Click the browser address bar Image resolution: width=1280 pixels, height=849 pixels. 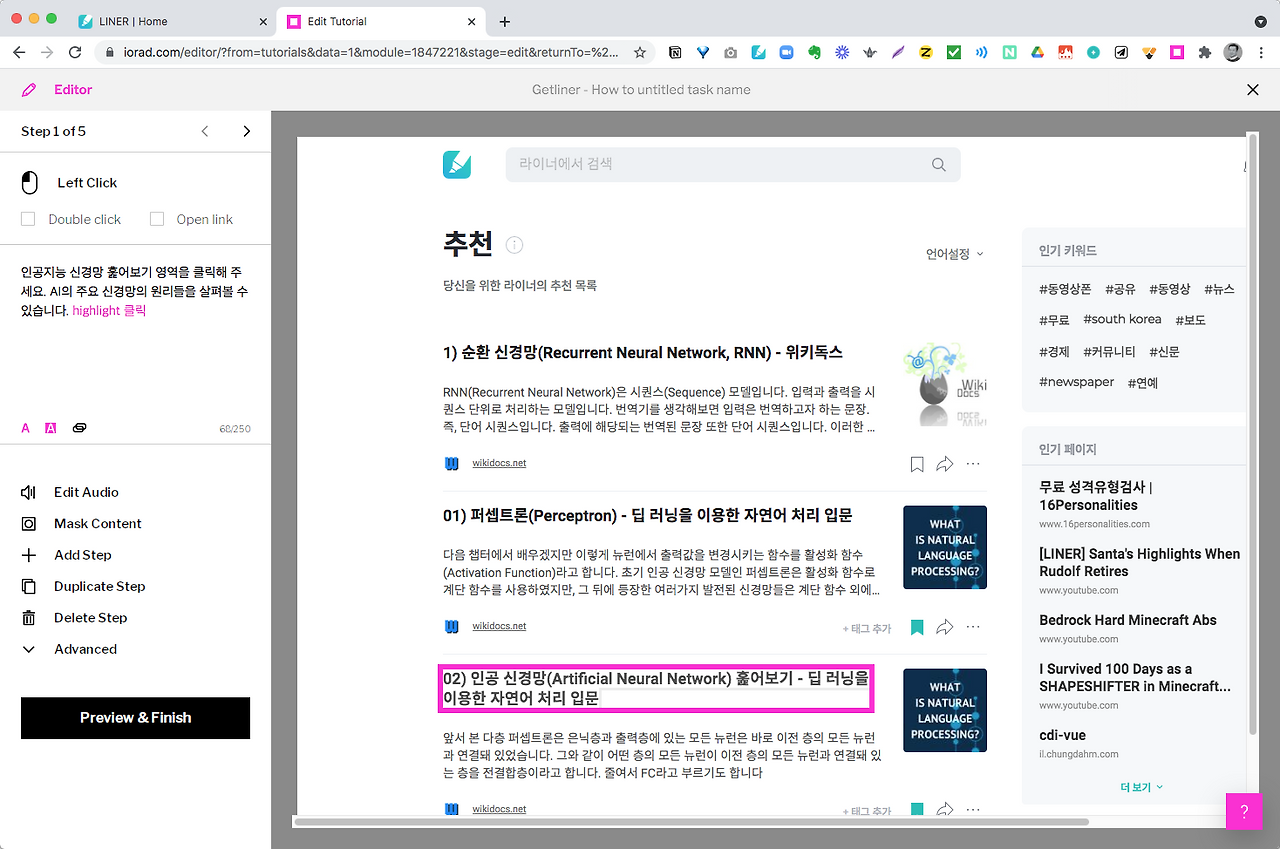point(375,52)
